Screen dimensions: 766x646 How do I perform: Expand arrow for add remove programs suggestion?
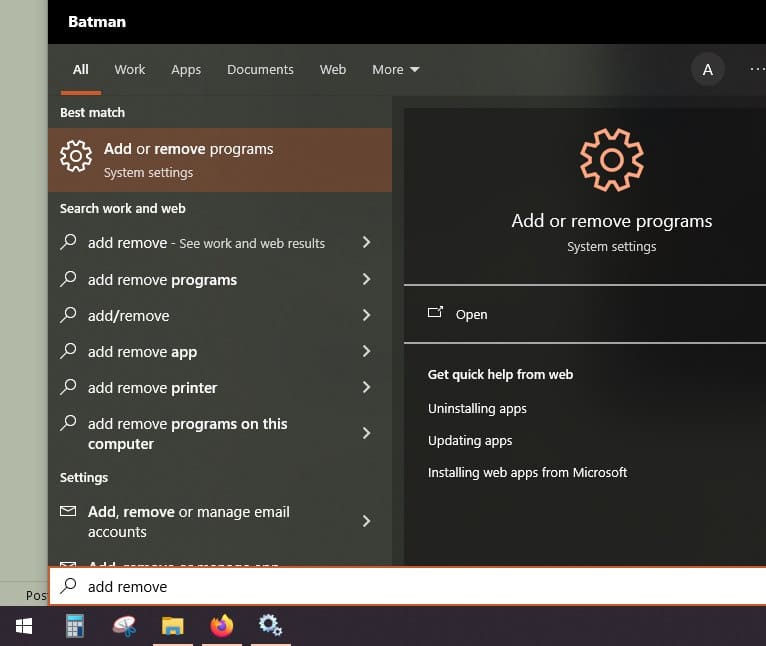tap(366, 279)
